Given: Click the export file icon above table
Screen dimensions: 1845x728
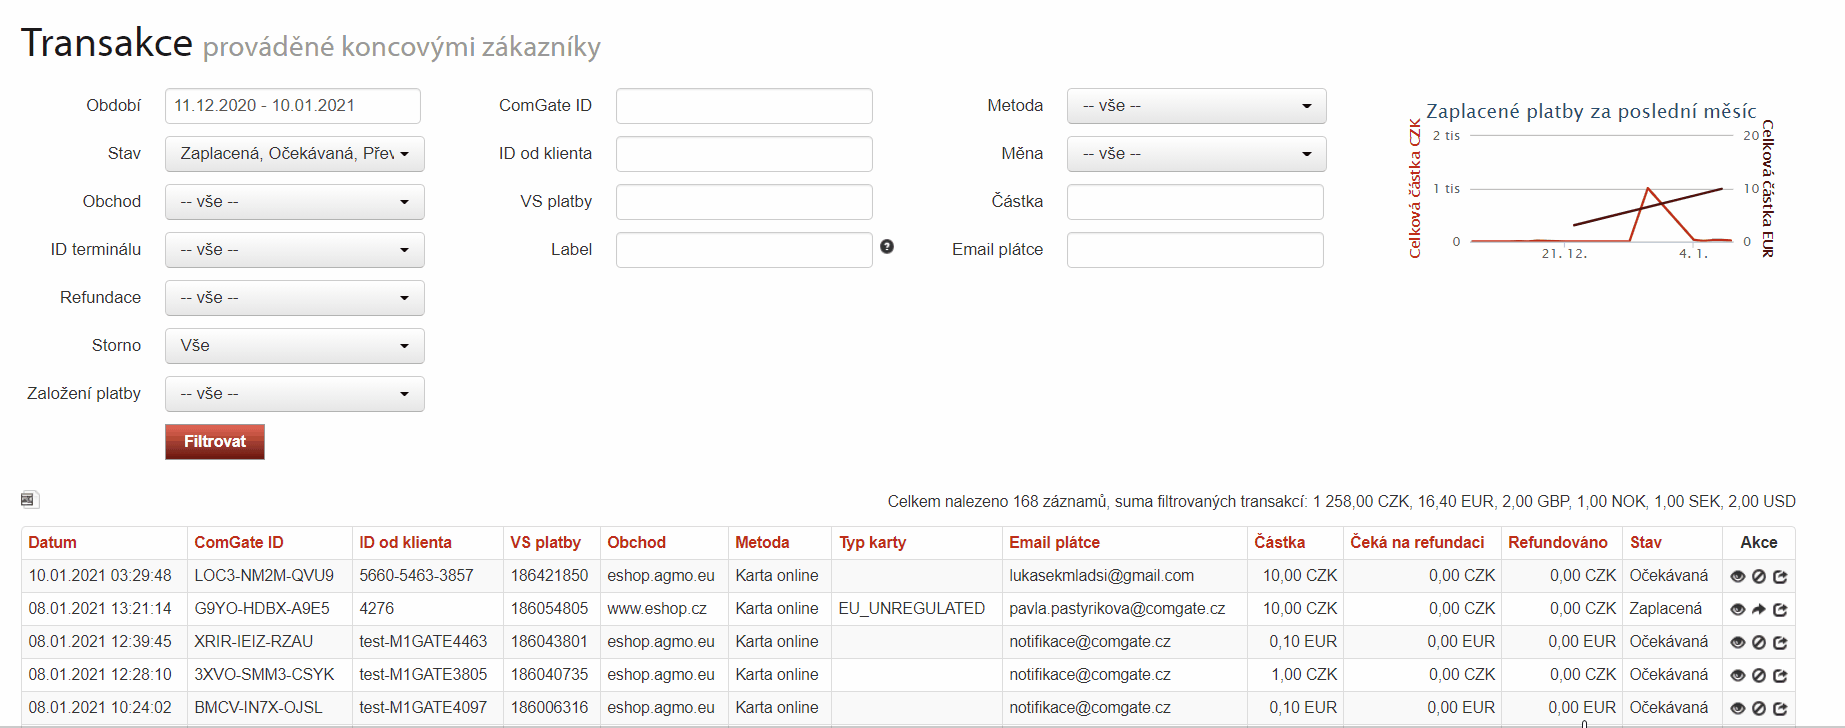Looking at the screenshot, I should point(28,500).
